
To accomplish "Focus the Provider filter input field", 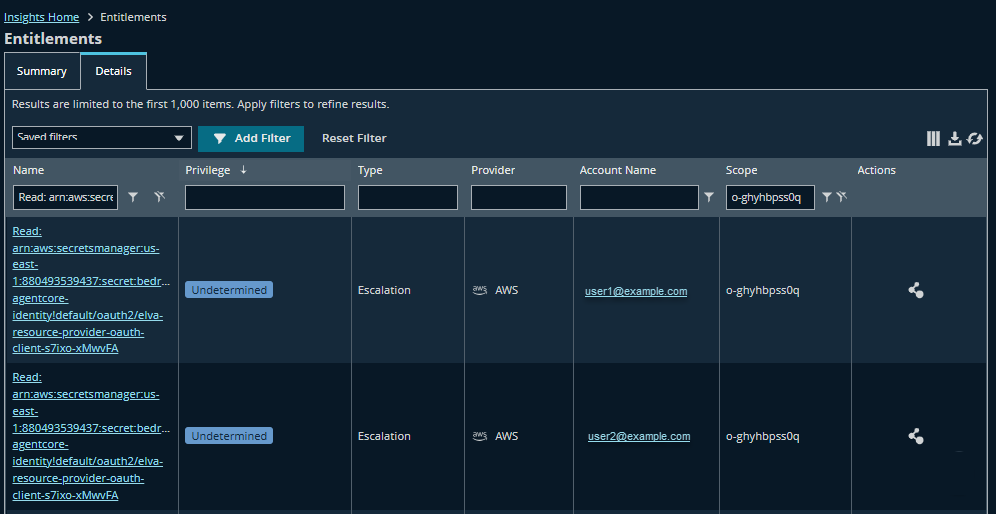I will point(519,198).
